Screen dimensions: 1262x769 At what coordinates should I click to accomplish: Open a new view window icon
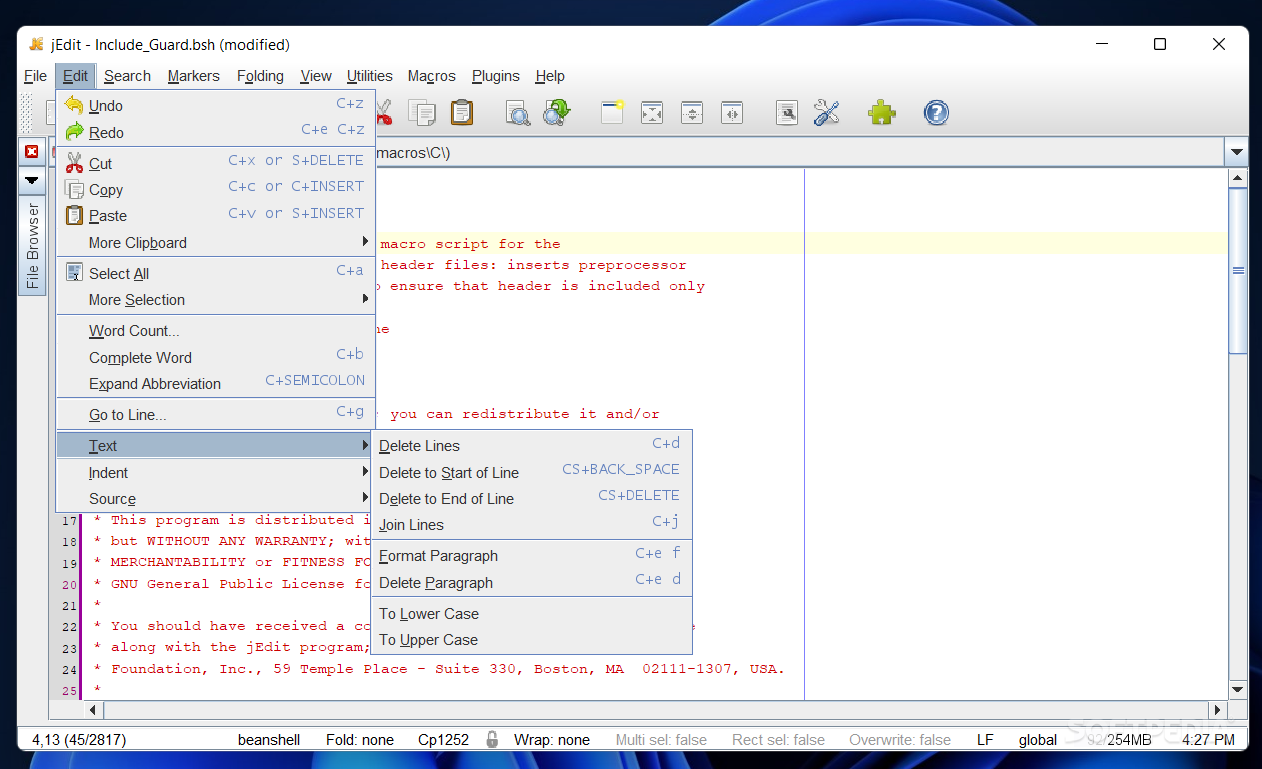click(x=612, y=112)
